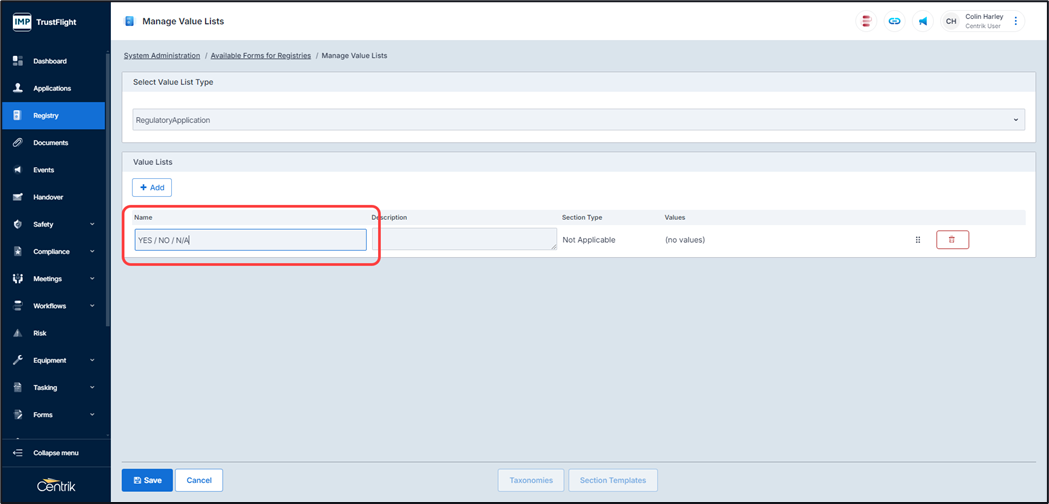Click the red database icon in header

click(x=866, y=21)
